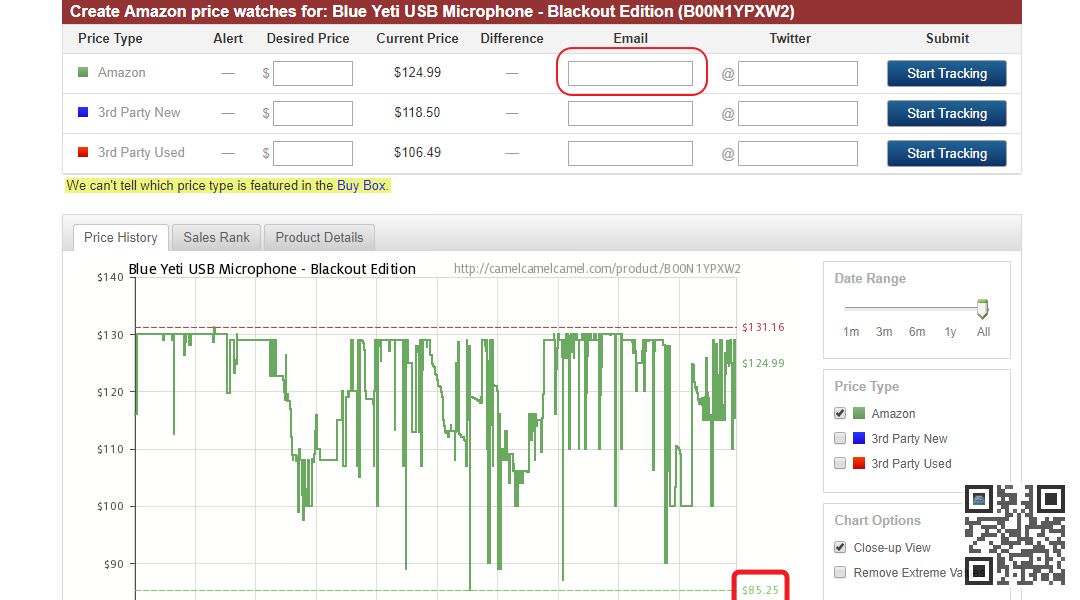Screen dimensions: 1080x600
Task: Open the Buy Box link
Action: pos(361,185)
